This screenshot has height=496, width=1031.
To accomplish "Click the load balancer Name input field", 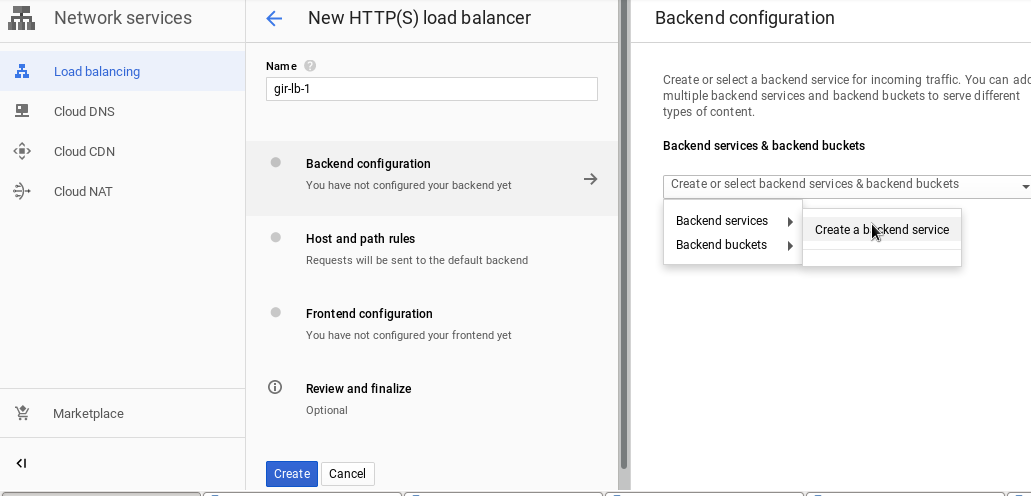I will [432, 89].
